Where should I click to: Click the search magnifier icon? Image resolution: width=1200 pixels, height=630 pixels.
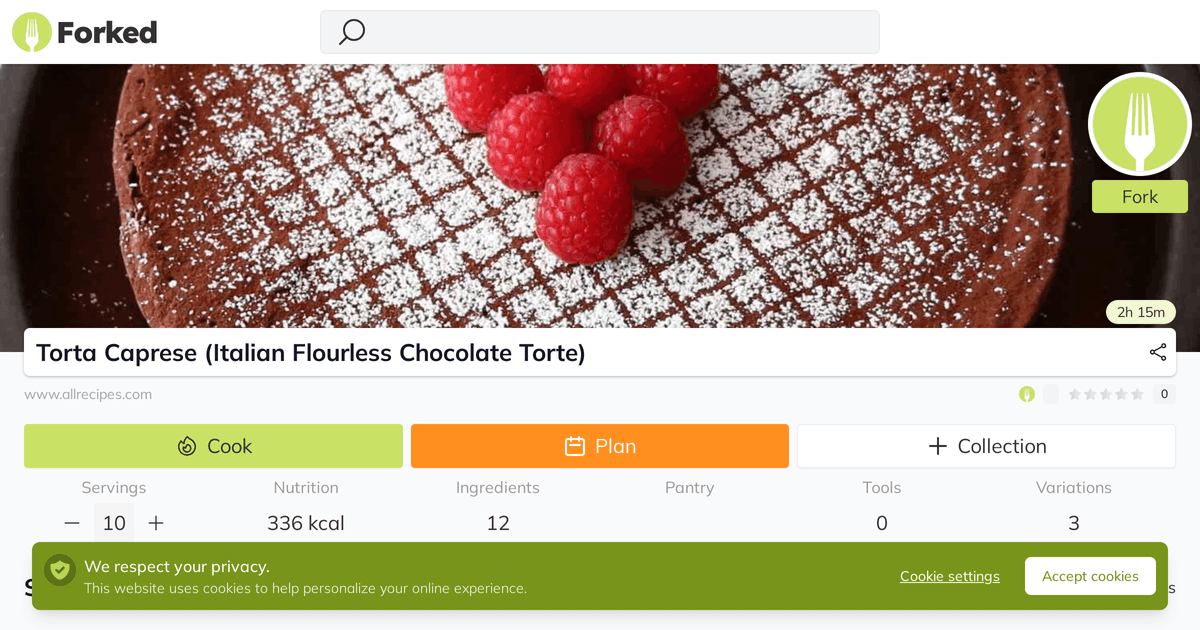[x=352, y=32]
